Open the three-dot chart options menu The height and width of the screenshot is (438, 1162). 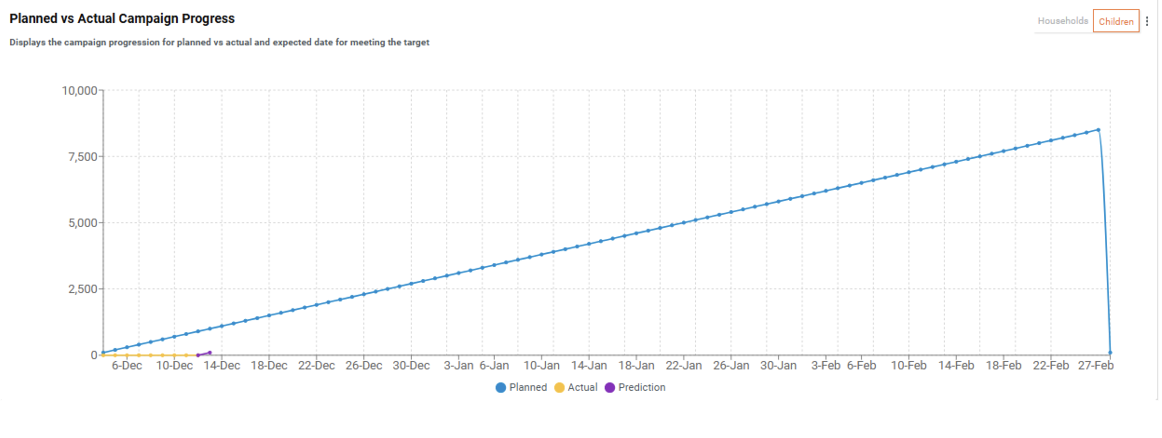(1147, 21)
